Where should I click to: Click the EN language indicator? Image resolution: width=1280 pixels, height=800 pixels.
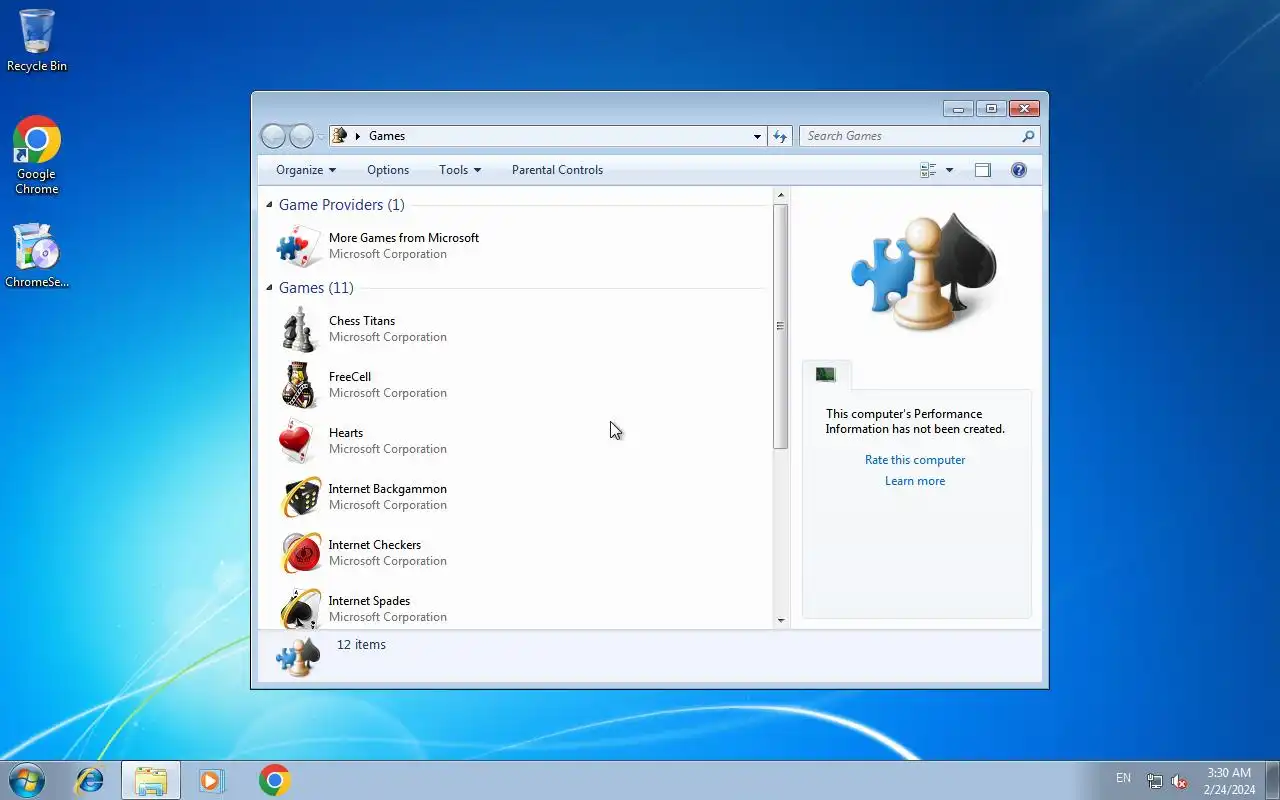(1124, 778)
